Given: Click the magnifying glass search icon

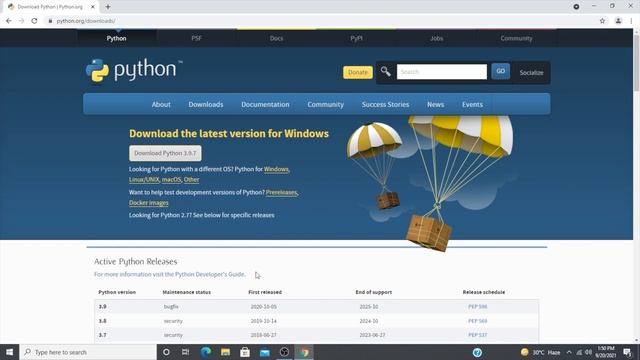Looking at the screenshot, I should coord(385,71).
